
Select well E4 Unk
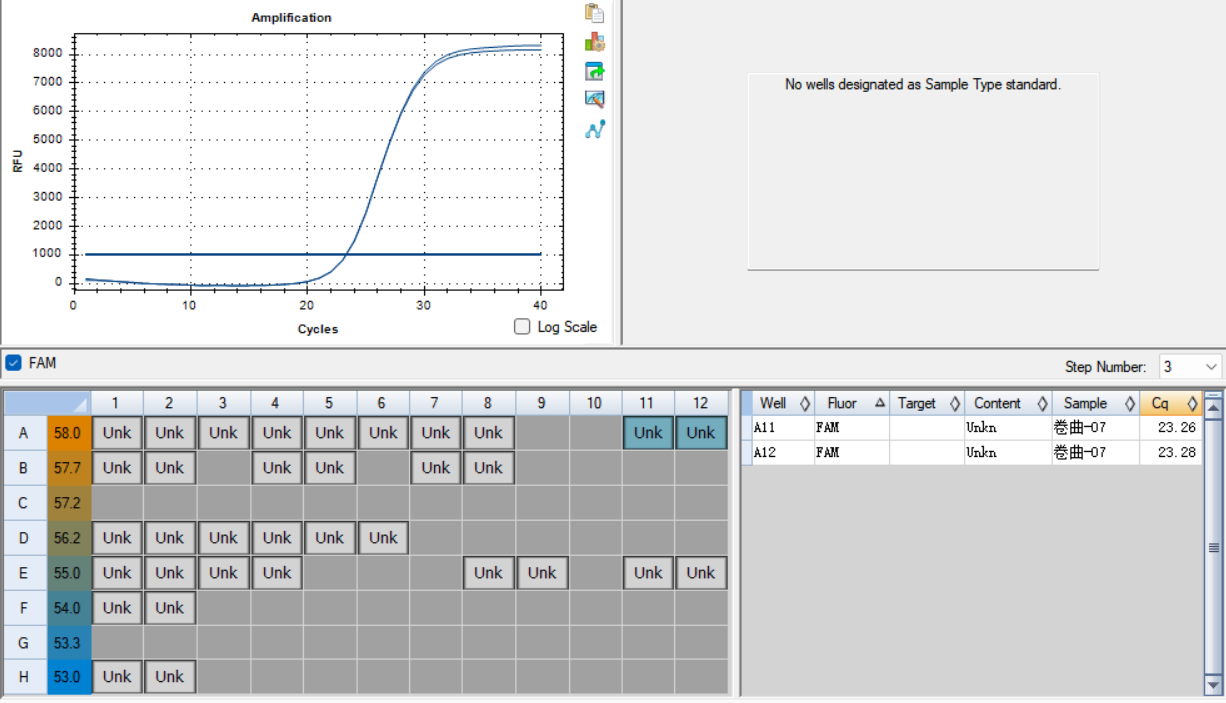[x=276, y=573]
